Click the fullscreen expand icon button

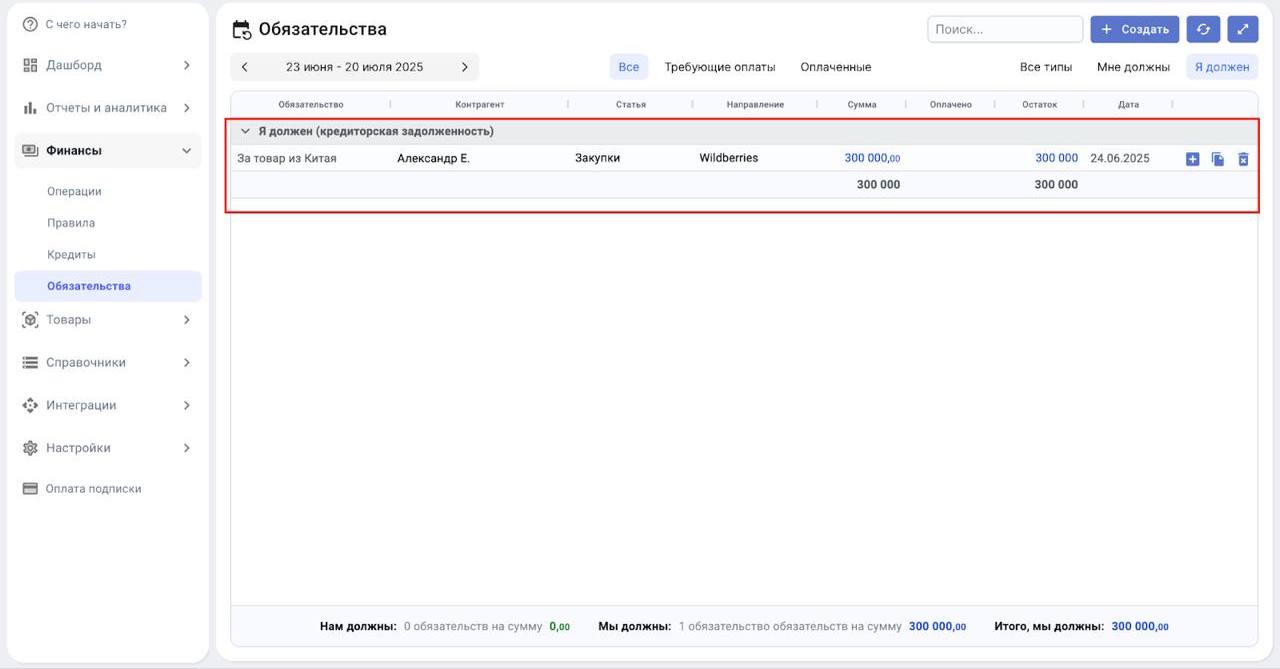[1242, 30]
